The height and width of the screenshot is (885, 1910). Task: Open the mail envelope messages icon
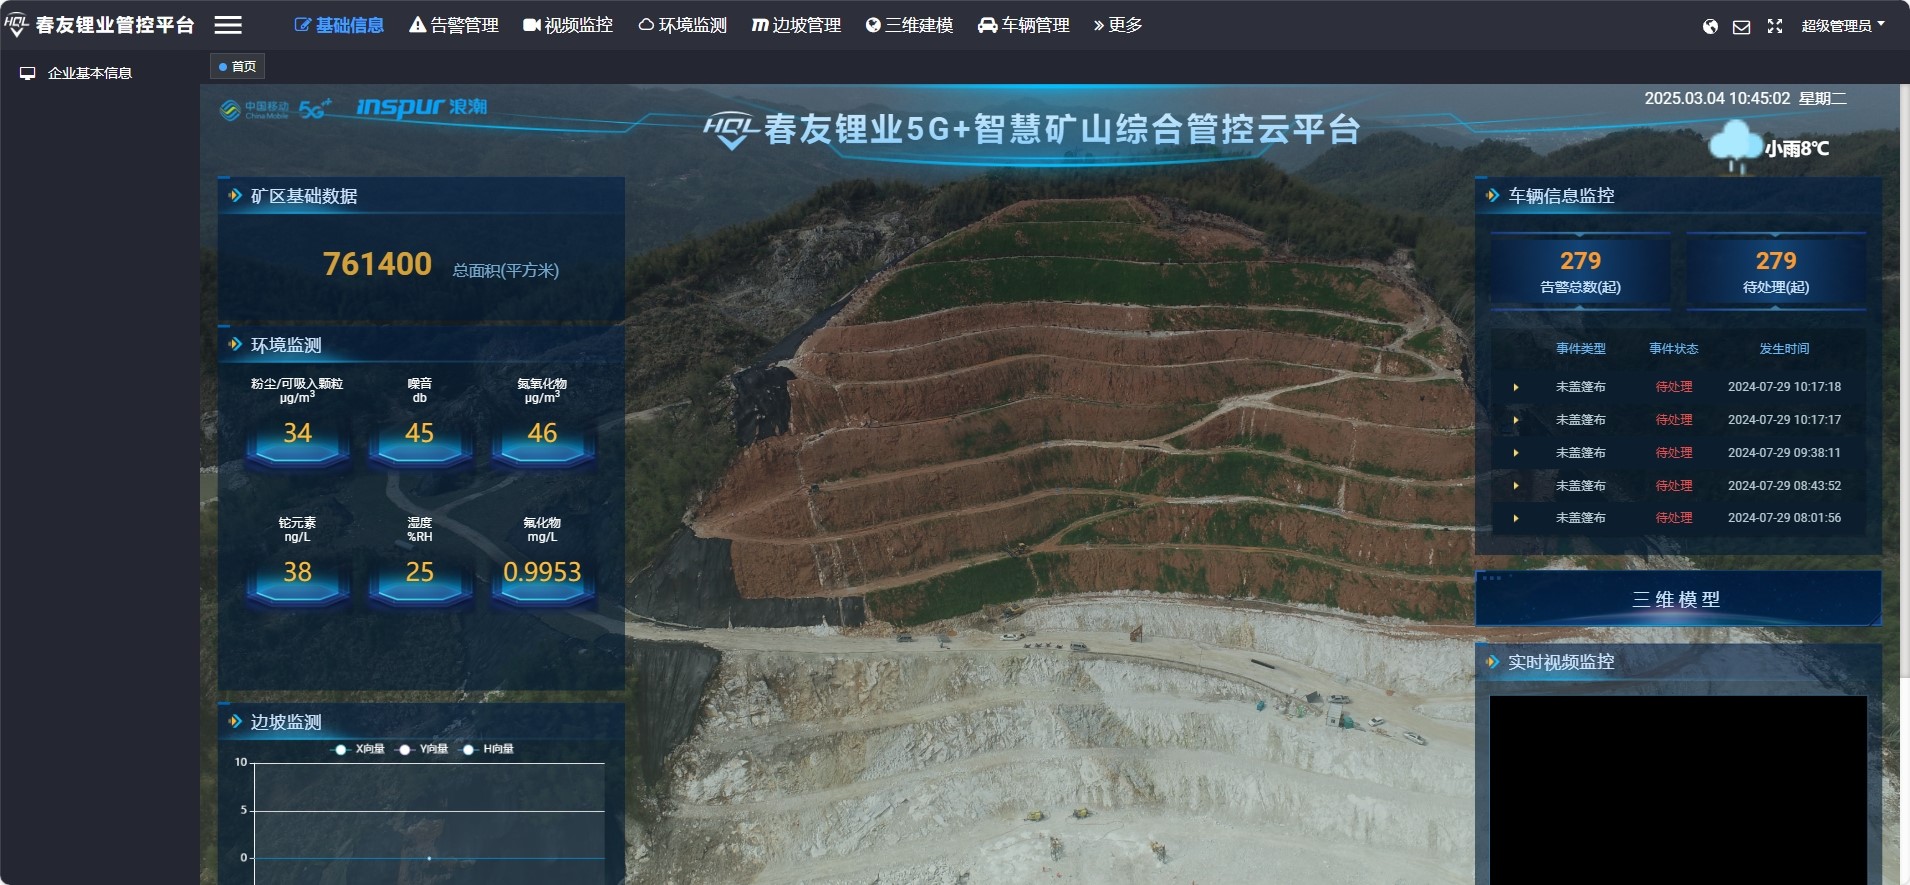(1741, 26)
